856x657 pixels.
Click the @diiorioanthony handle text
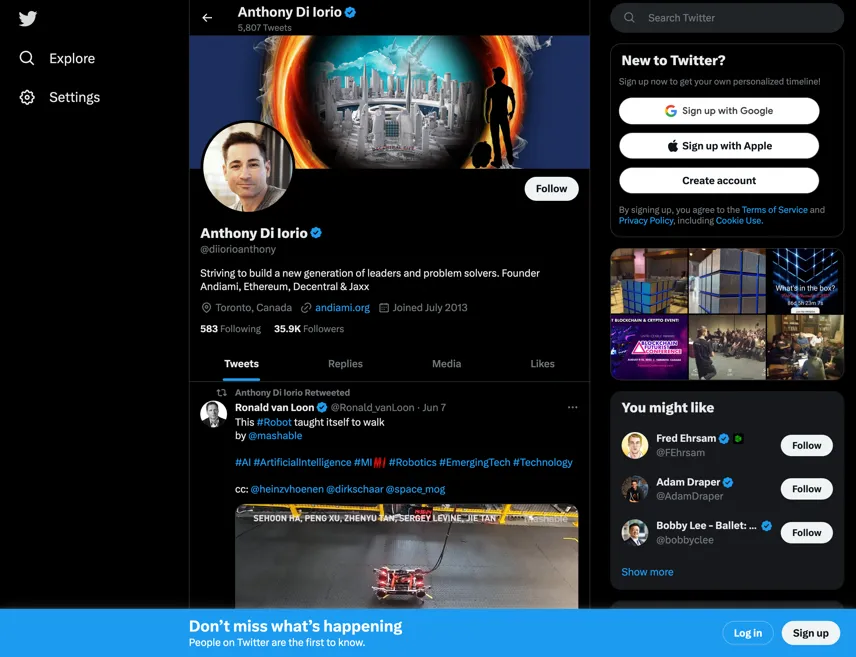(x=238, y=250)
